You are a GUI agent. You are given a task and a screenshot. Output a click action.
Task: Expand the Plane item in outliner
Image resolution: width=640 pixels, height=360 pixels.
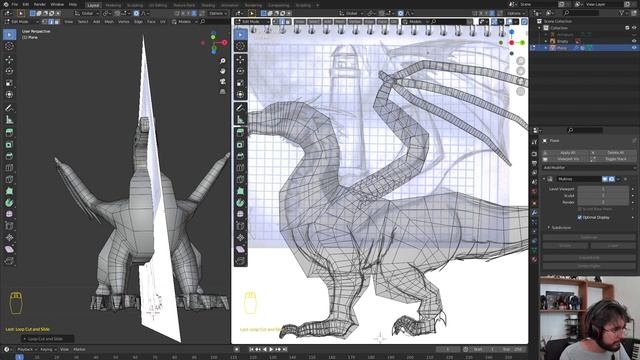[546, 48]
